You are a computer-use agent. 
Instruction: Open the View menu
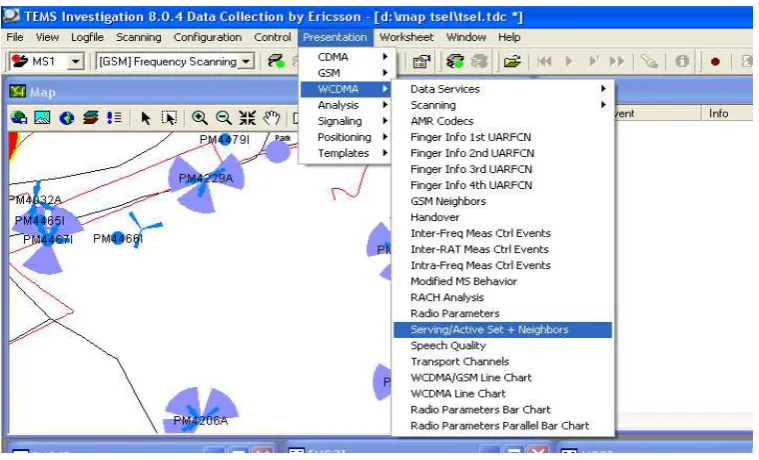pos(47,37)
